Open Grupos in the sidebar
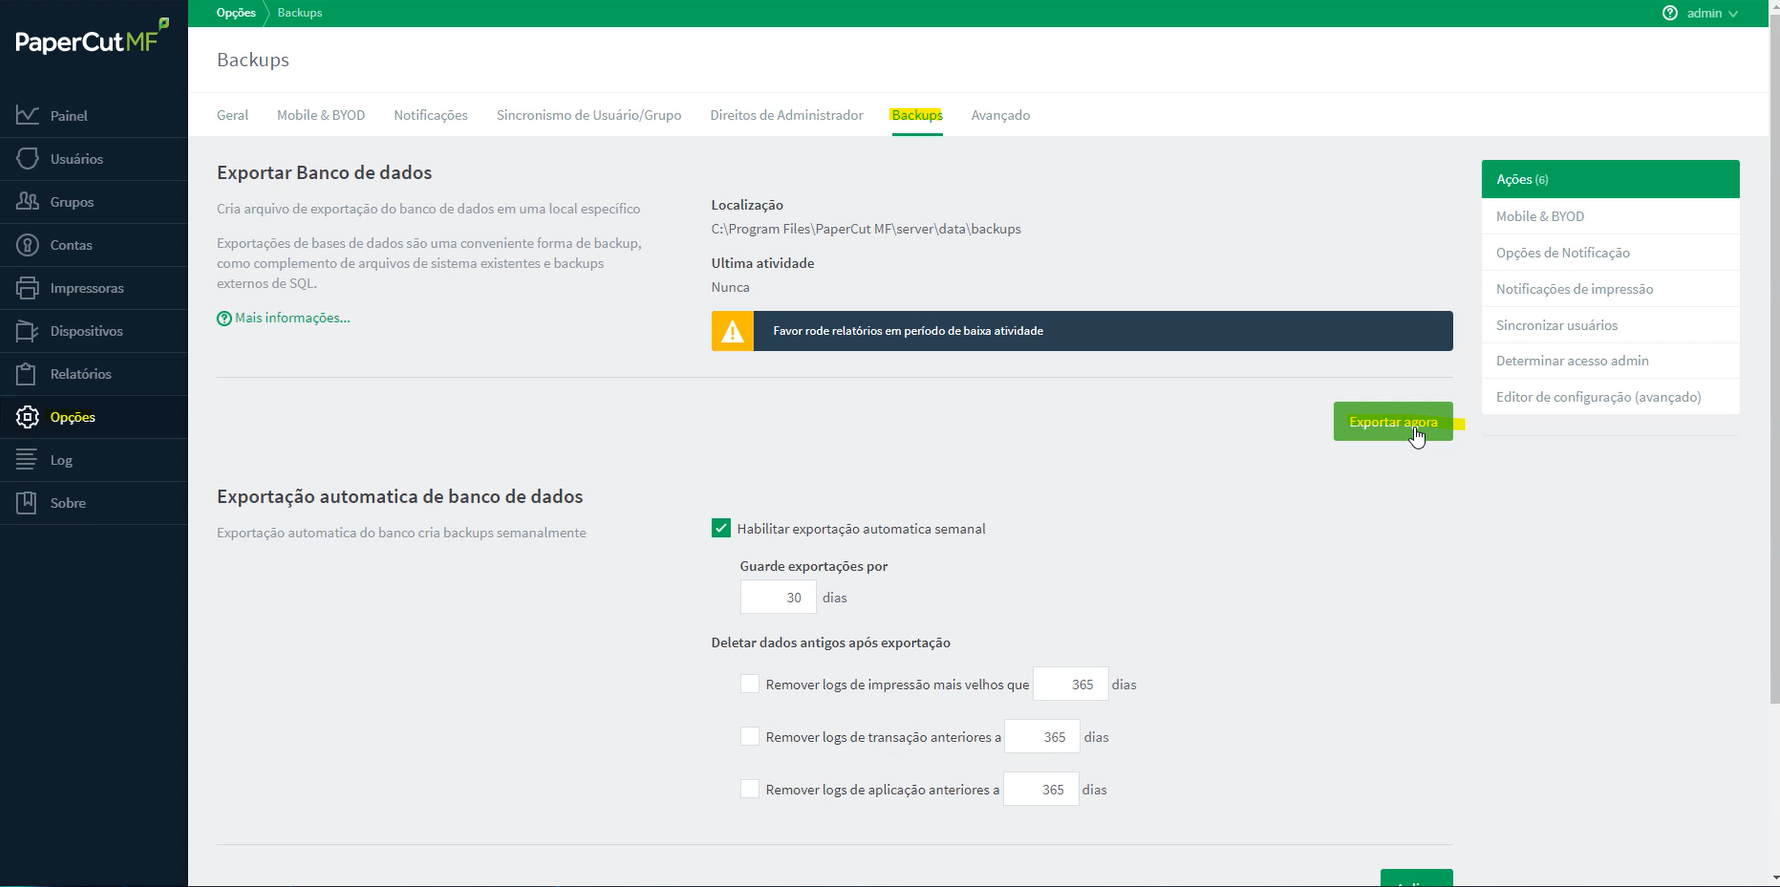The height and width of the screenshot is (887, 1780). [x=94, y=201]
